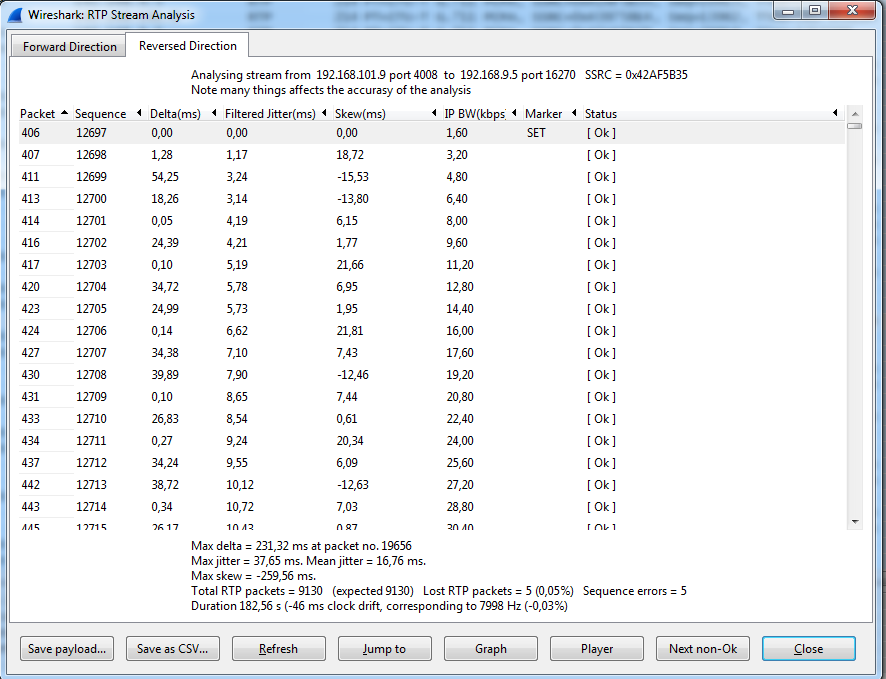Sort by the Sequence column header
The height and width of the screenshot is (679, 886).
pos(100,114)
